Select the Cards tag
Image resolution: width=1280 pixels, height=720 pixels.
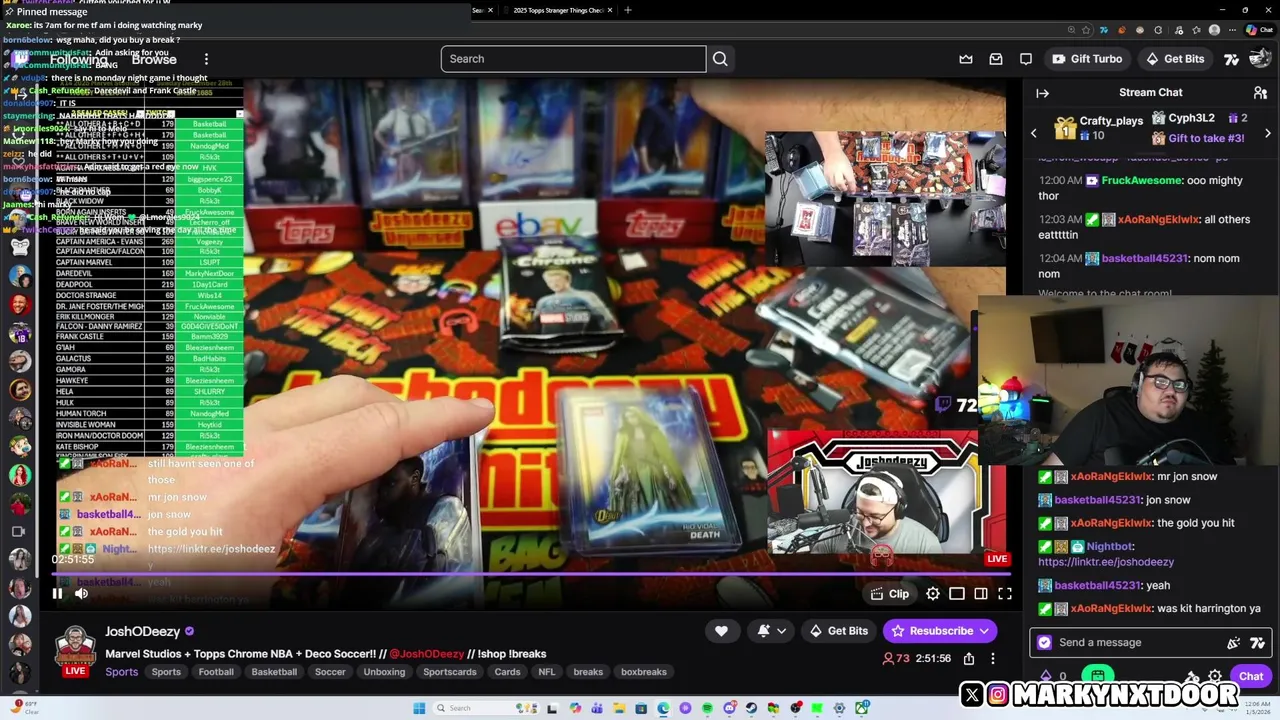tap(507, 672)
